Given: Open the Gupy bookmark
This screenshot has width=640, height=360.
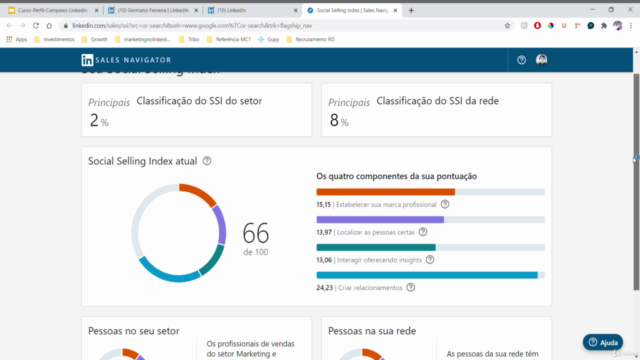Looking at the screenshot, I should point(269,39).
